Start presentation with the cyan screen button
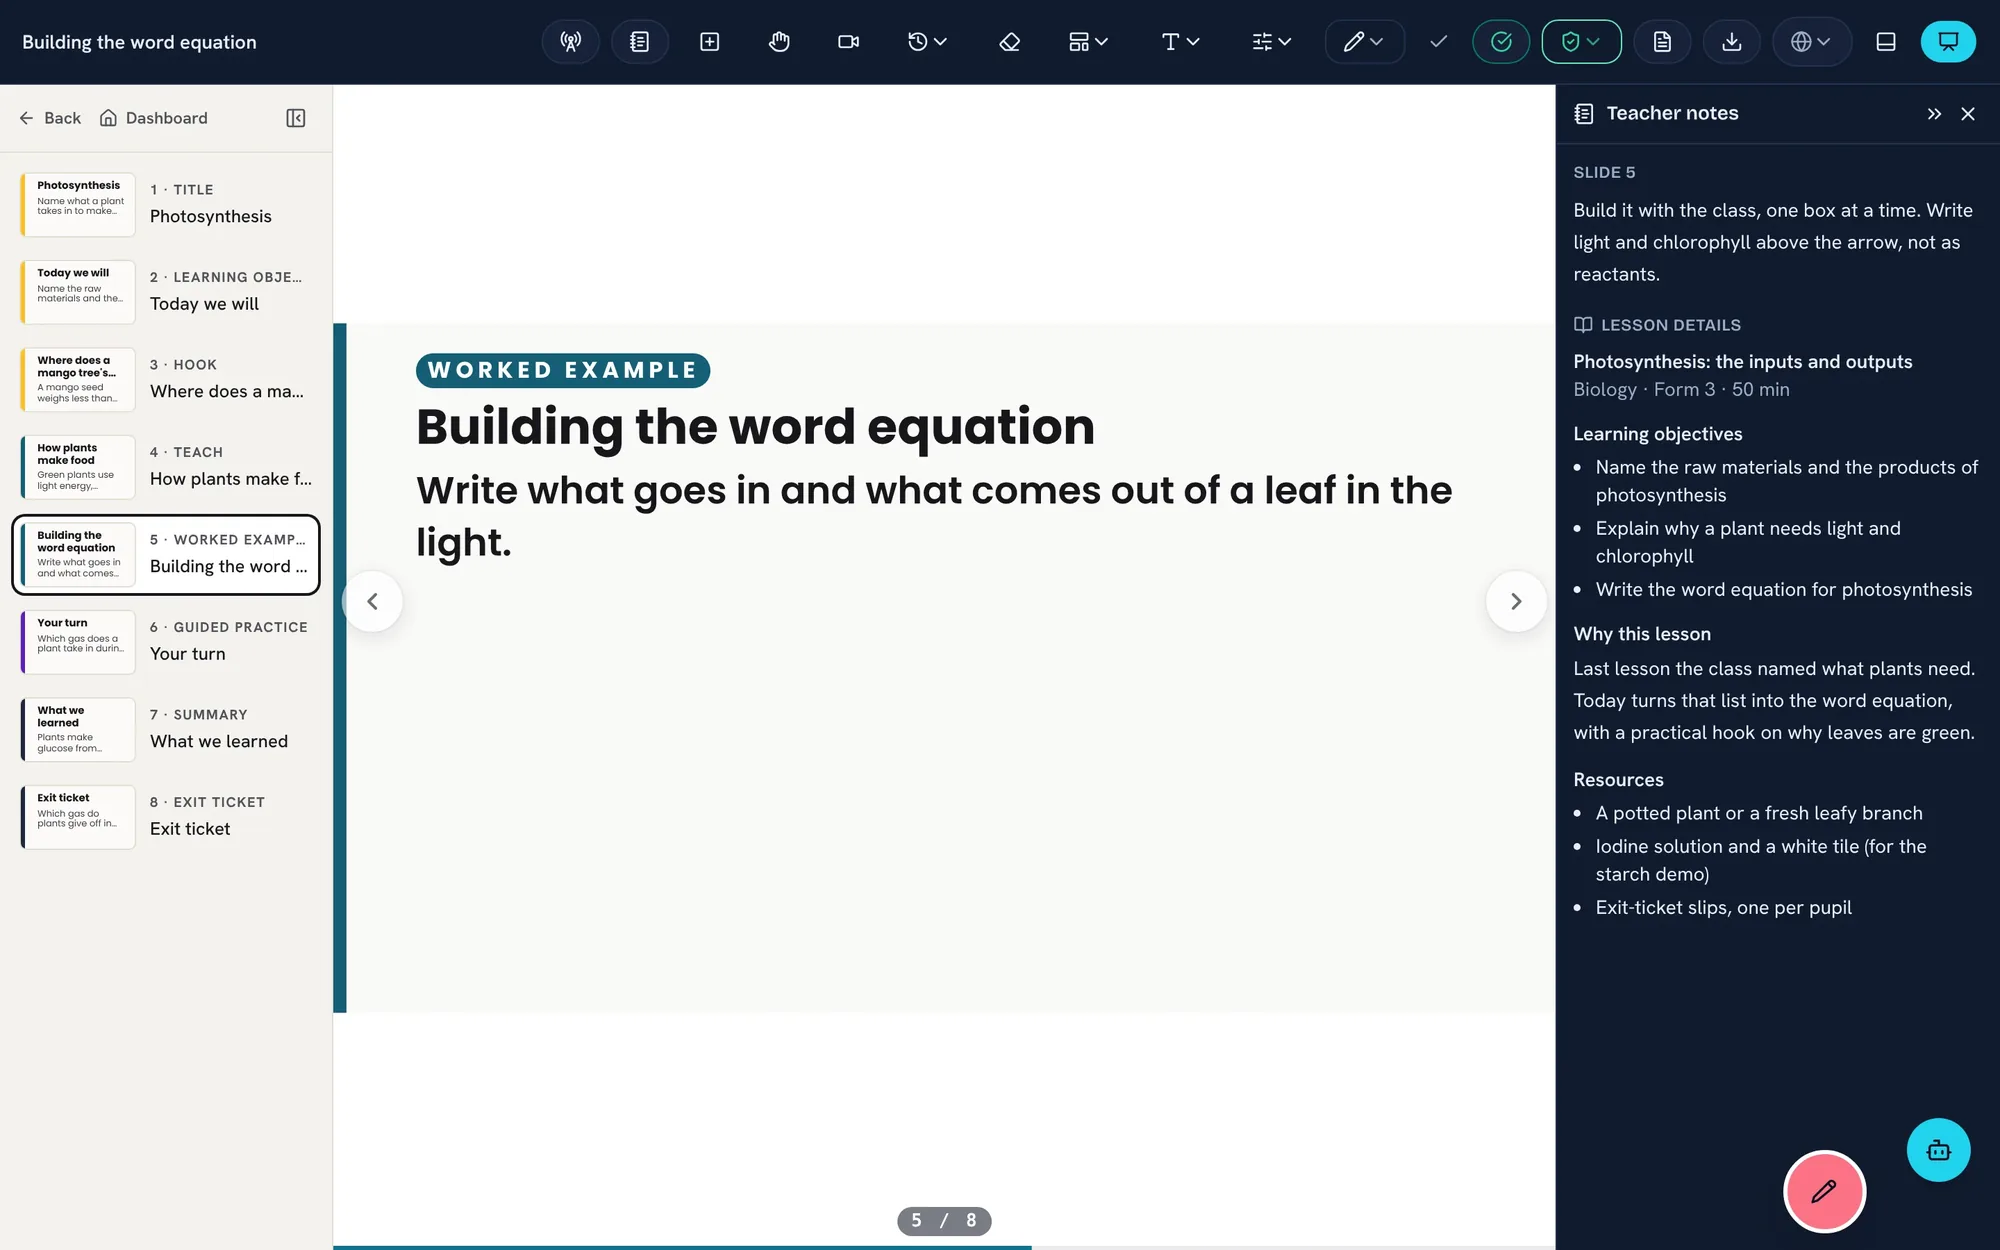2000x1250 pixels. pyautogui.click(x=1948, y=42)
